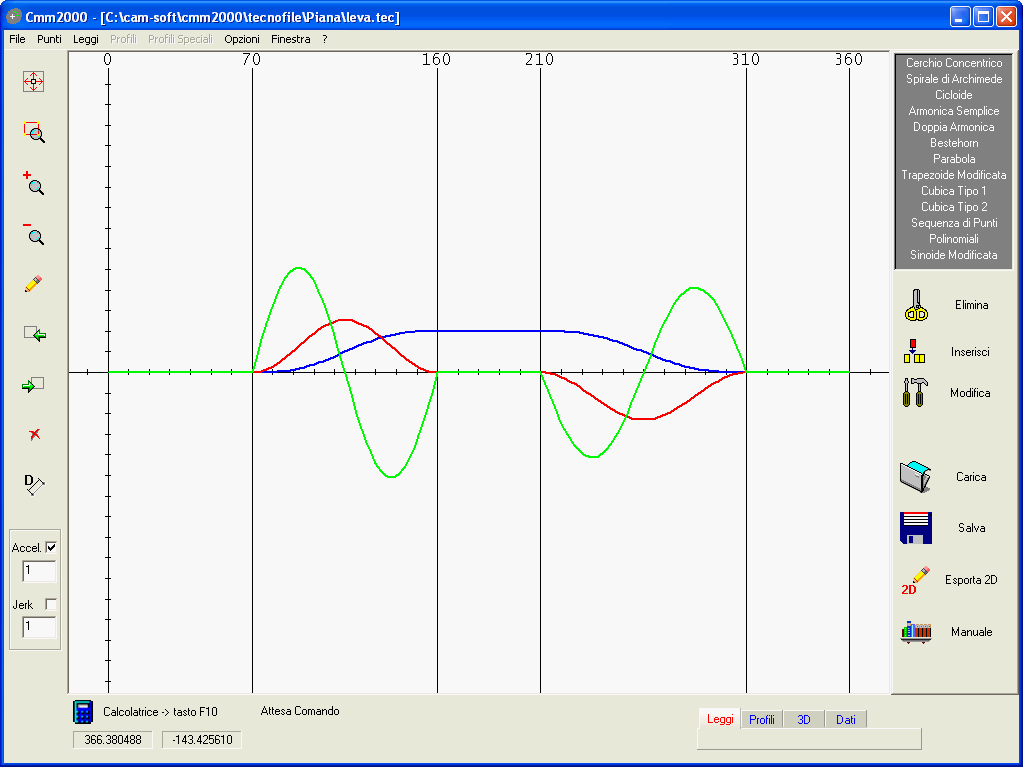This screenshot has height=767, width=1023.
Task: Open the Punti menu
Action: pyautogui.click(x=50, y=39)
